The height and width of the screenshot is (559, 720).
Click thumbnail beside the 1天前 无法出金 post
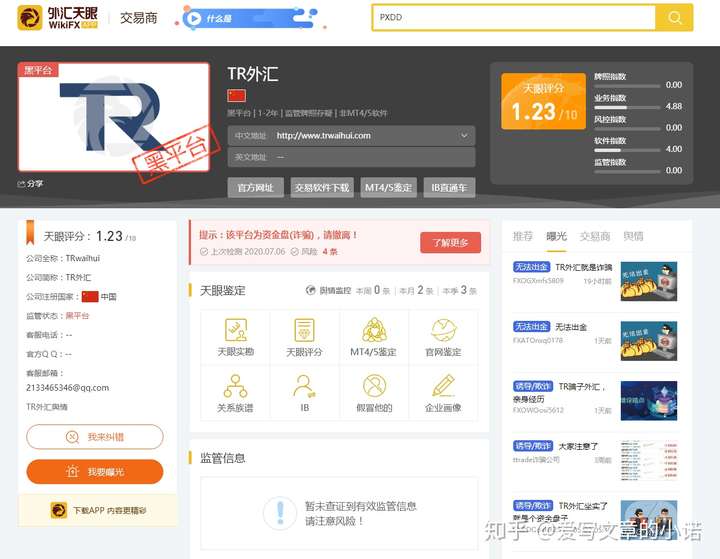click(x=649, y=341)
